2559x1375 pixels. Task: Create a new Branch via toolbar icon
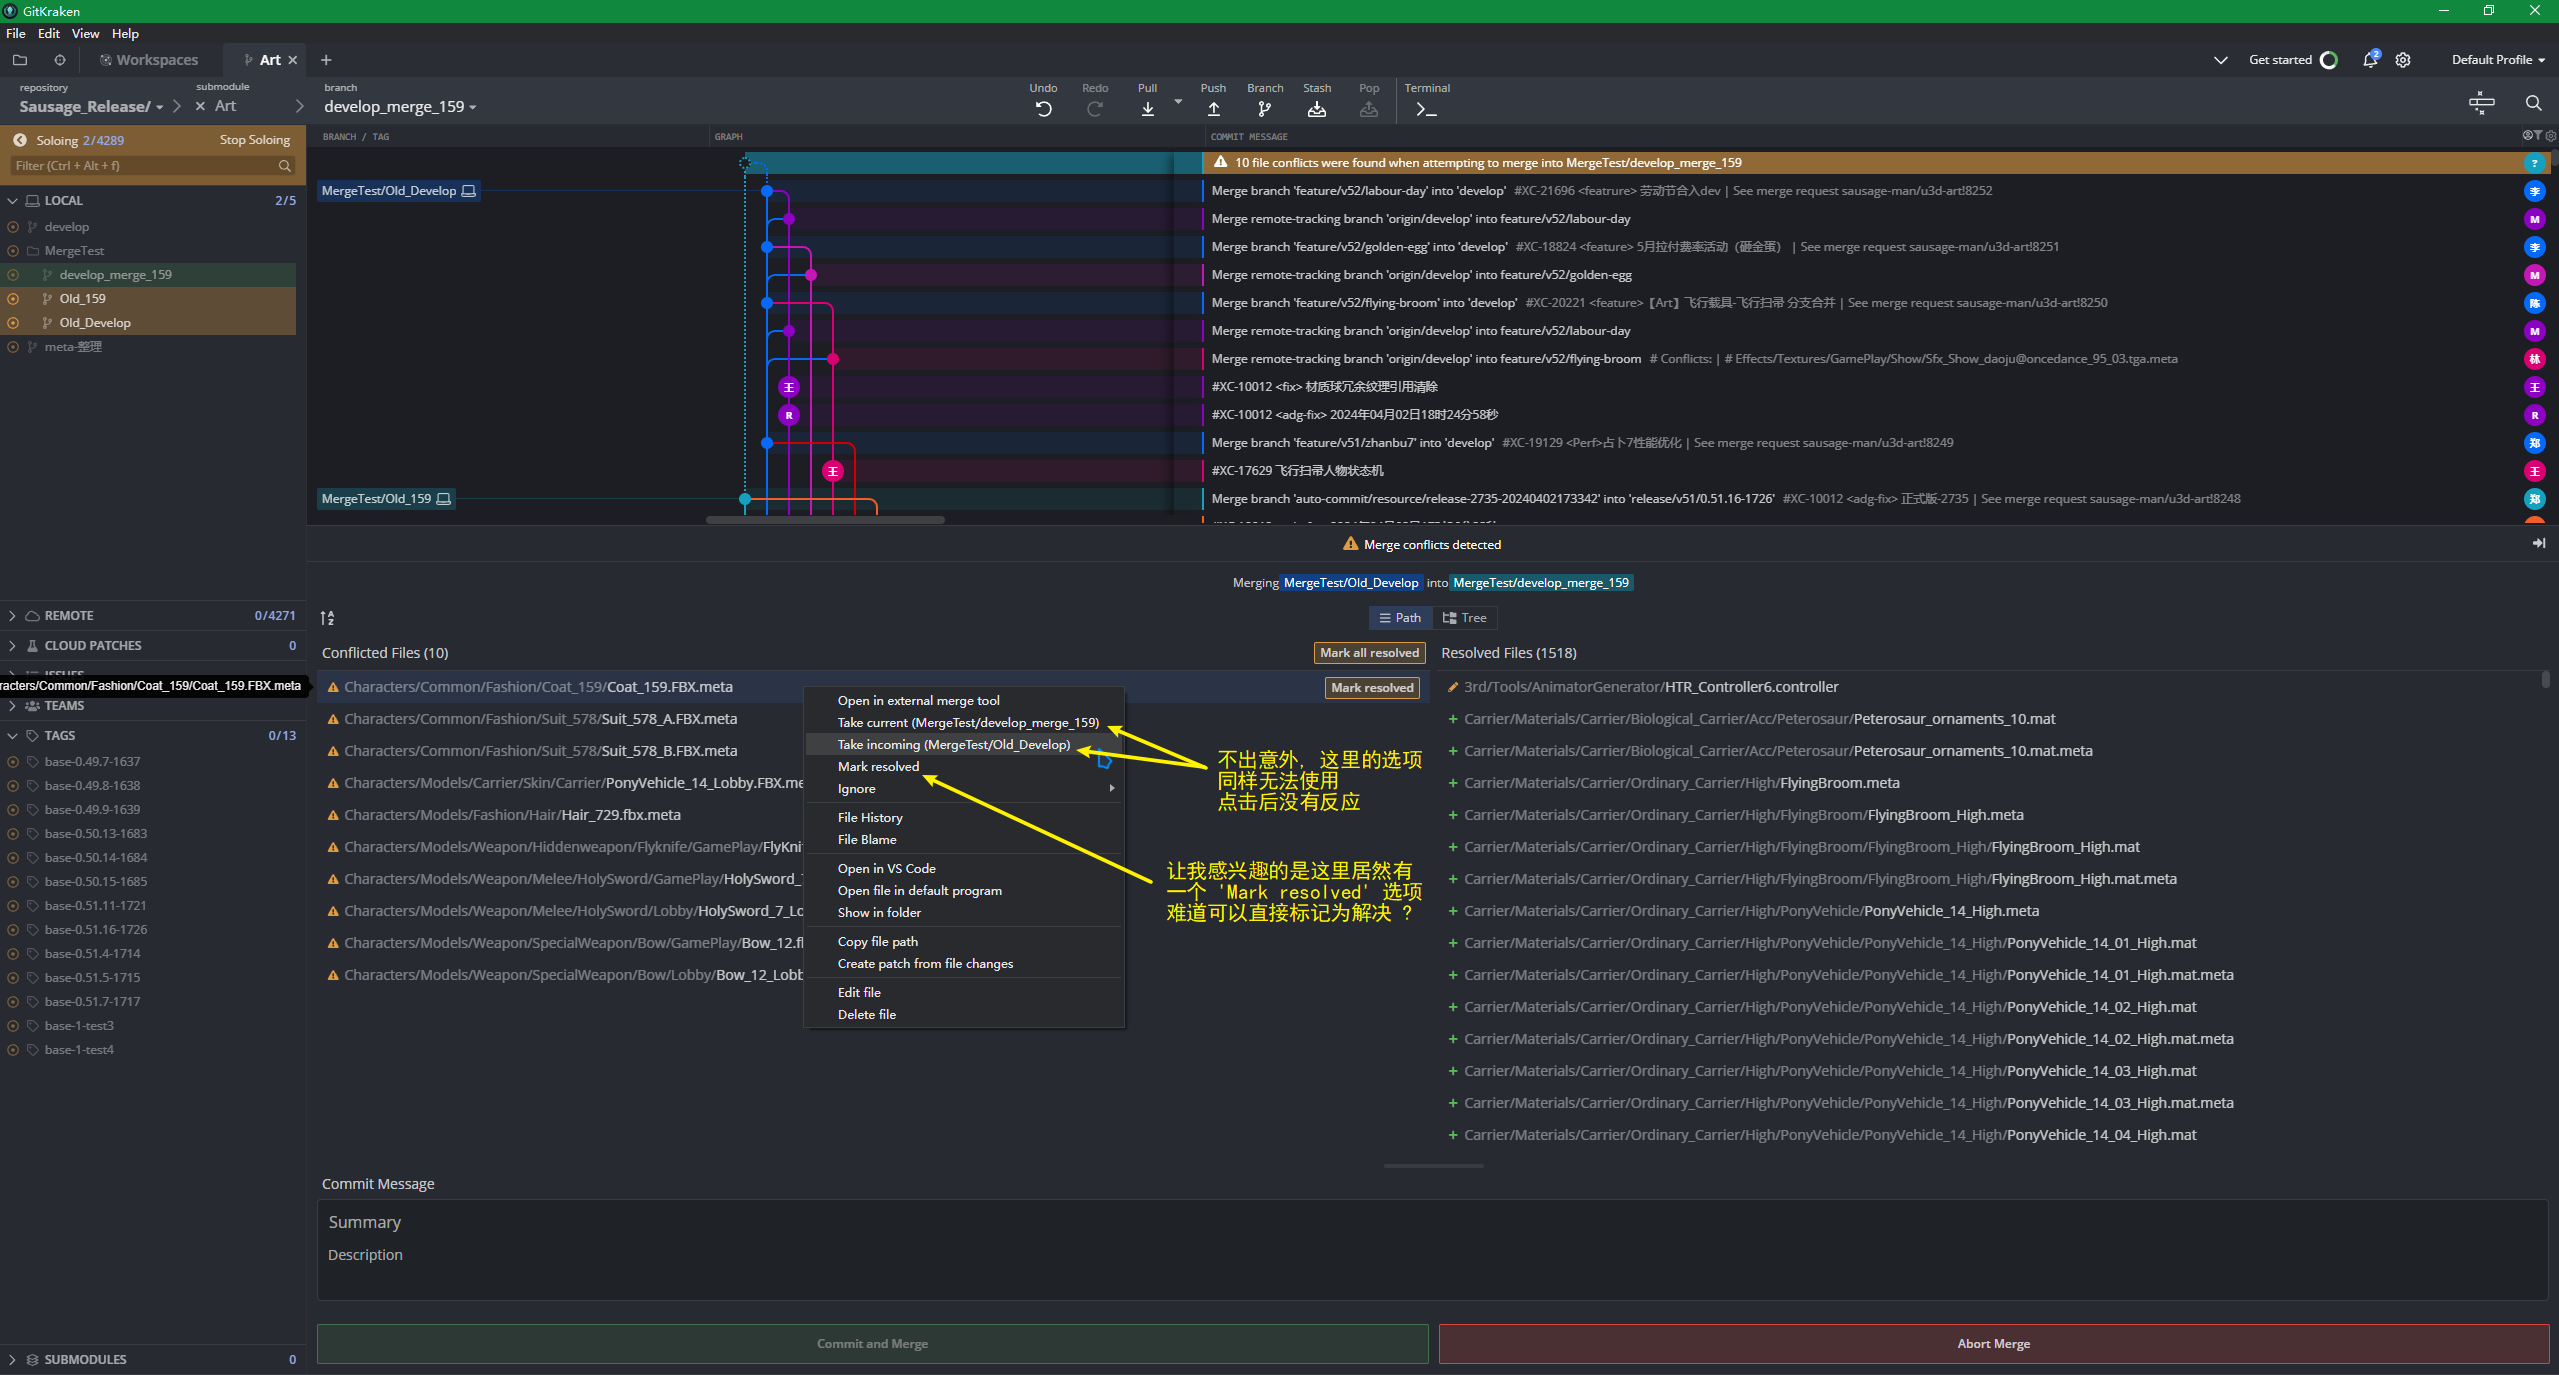[x=1264, y=109]
